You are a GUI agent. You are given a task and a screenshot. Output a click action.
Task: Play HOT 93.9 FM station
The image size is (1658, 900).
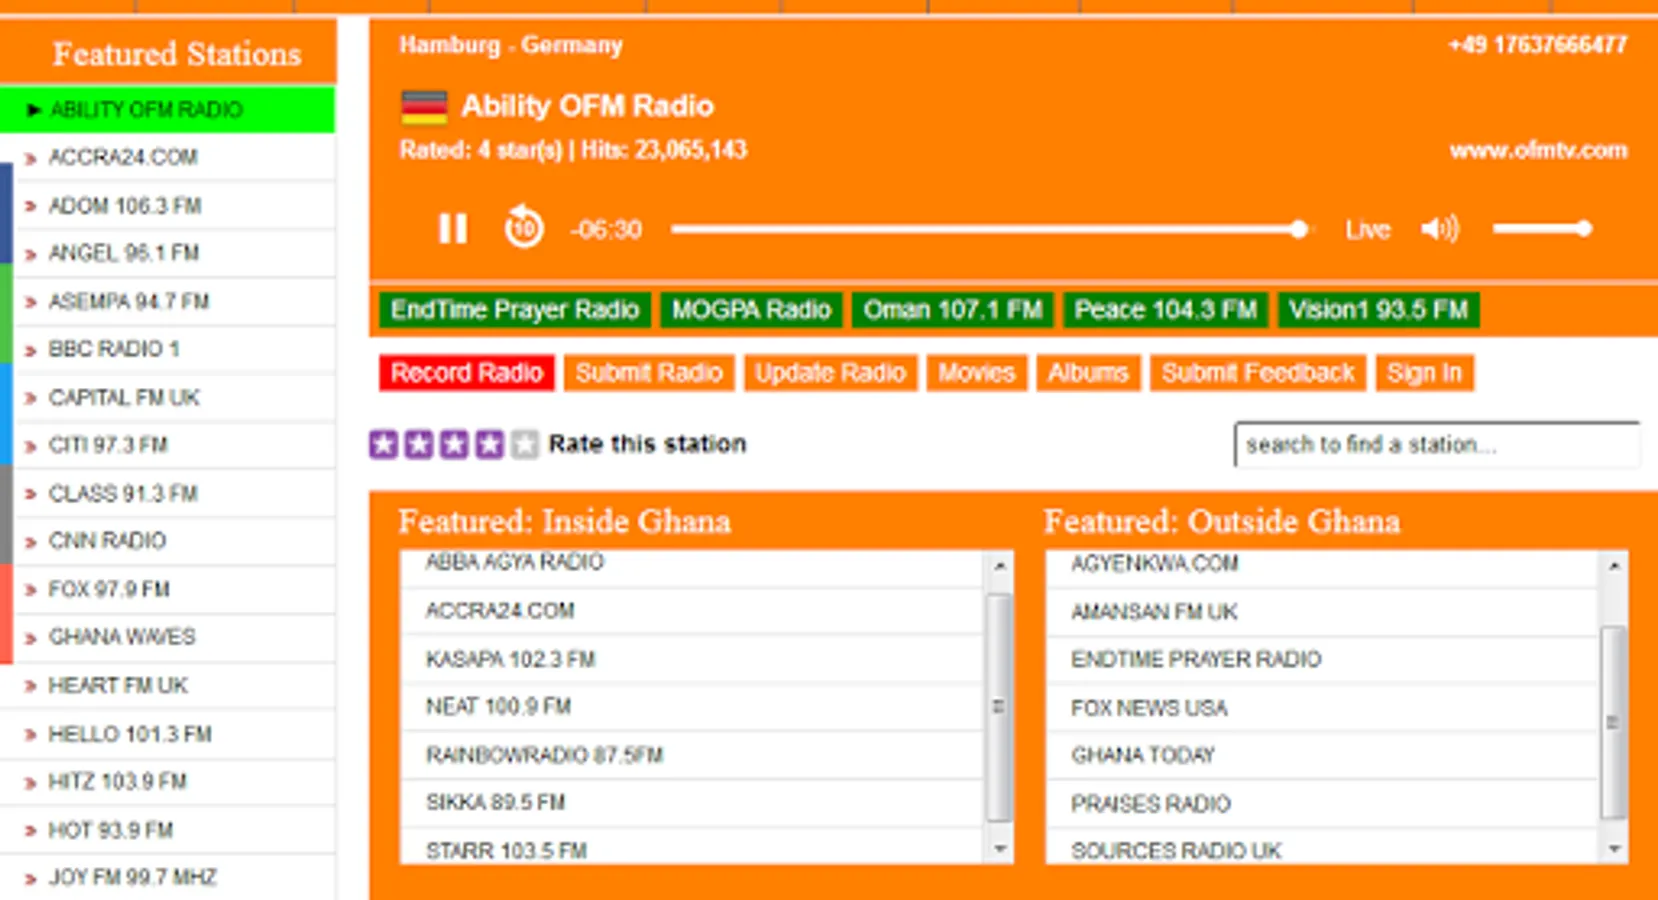(x=168, y=829)
